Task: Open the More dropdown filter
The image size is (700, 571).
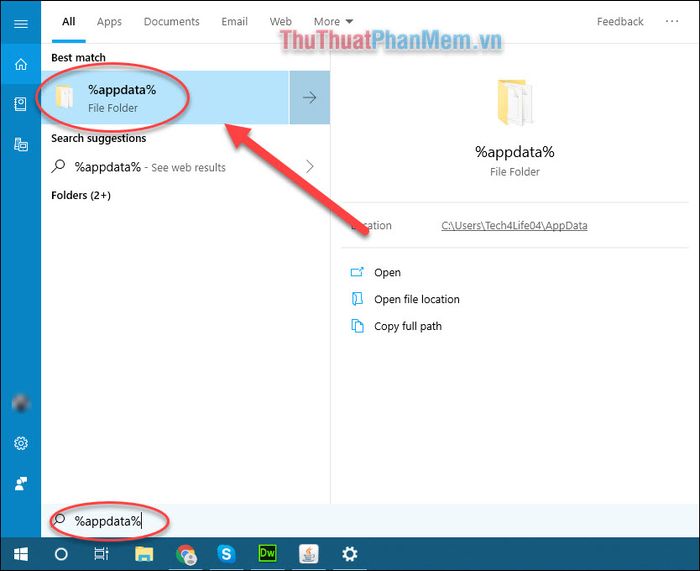Action: point(333,21)
